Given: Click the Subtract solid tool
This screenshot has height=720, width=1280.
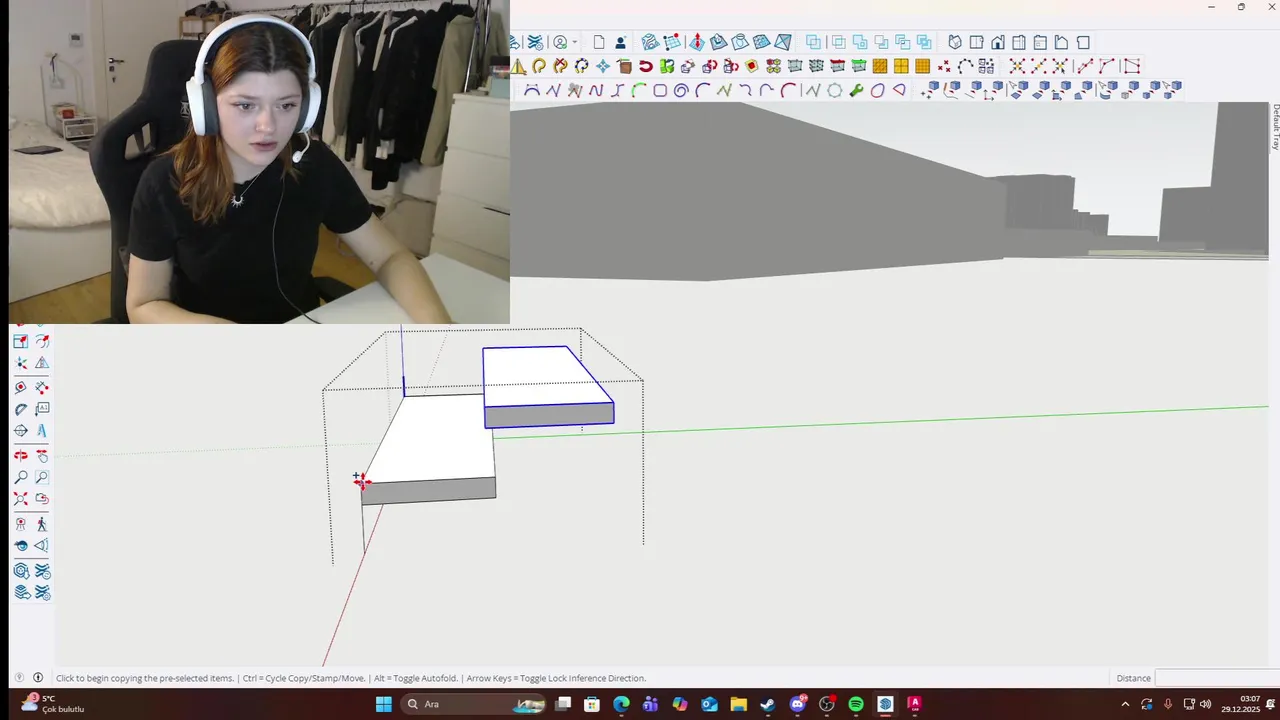Looking at the screenshot, I should [x=882, y=42].
